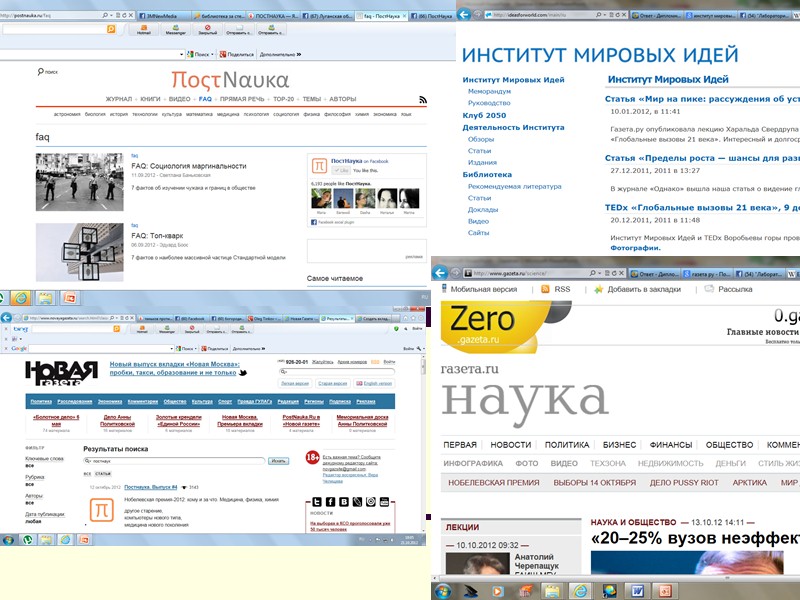
Task: Click the mobile phone icon near Мобильная версия
Action: pos(444,289)
